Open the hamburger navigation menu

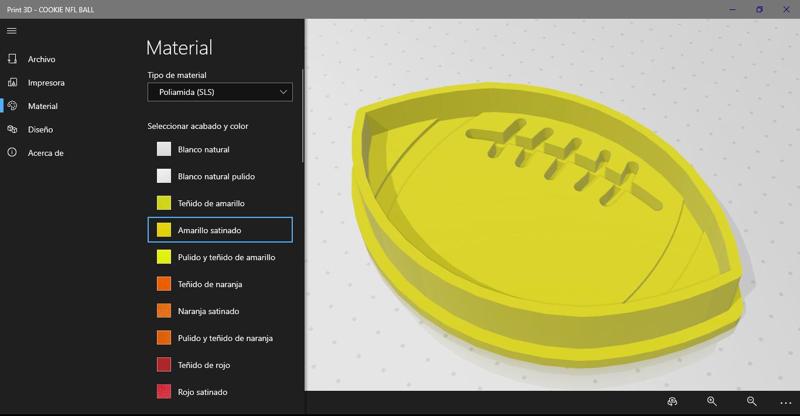(x=12, y=31)
